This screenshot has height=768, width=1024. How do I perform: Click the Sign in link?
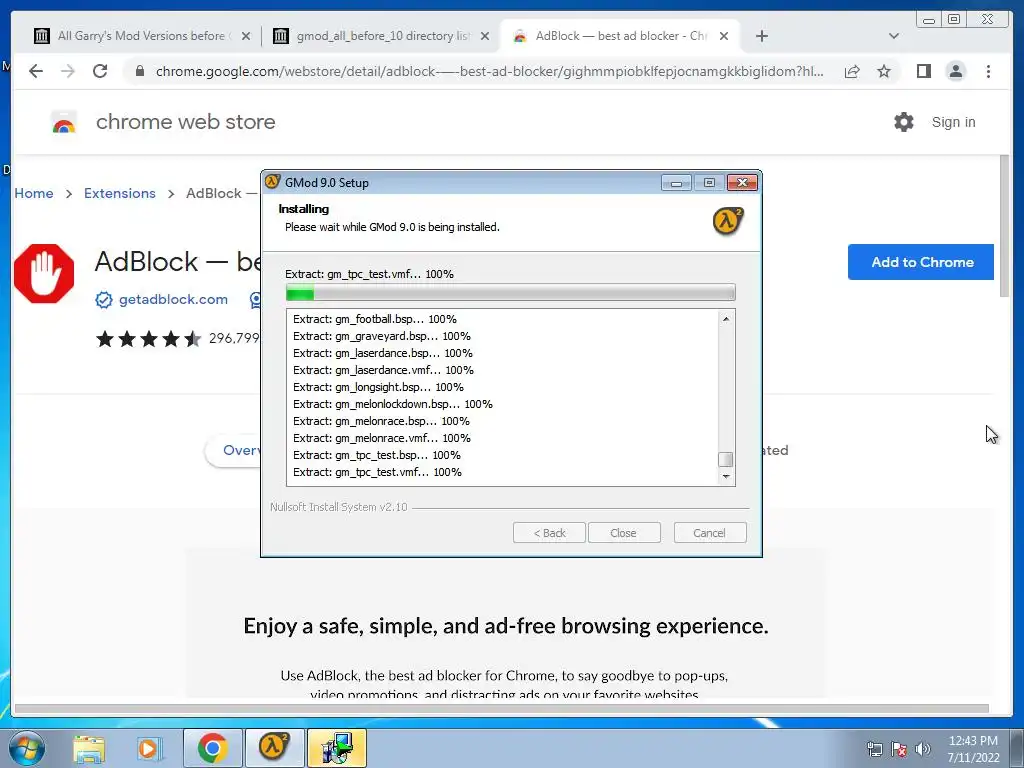pyautogui.click(x=953, y=122)
